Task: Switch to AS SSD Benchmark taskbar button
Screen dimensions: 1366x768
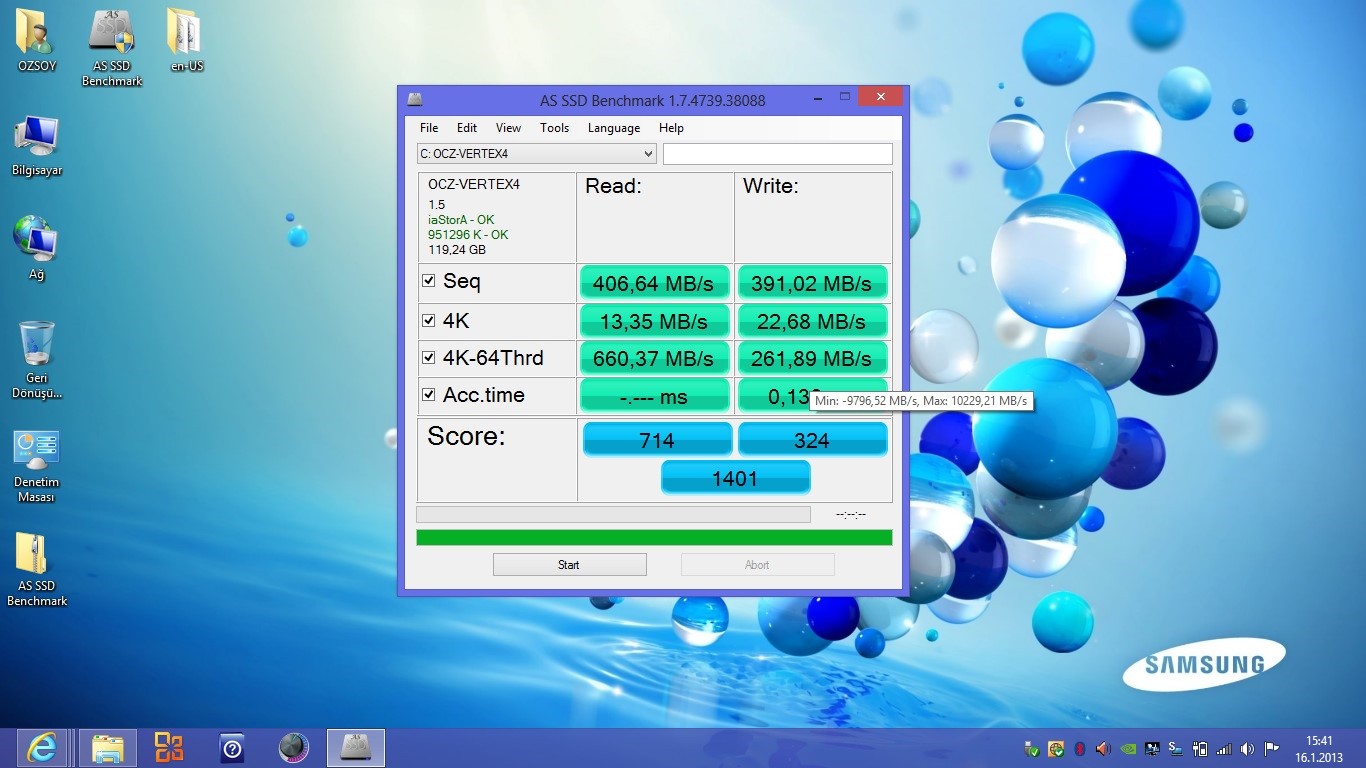Action: [356, 747]
